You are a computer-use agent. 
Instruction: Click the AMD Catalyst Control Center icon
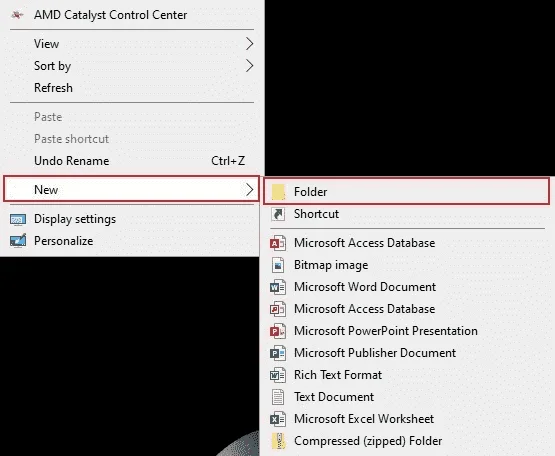tap(17, 15)
